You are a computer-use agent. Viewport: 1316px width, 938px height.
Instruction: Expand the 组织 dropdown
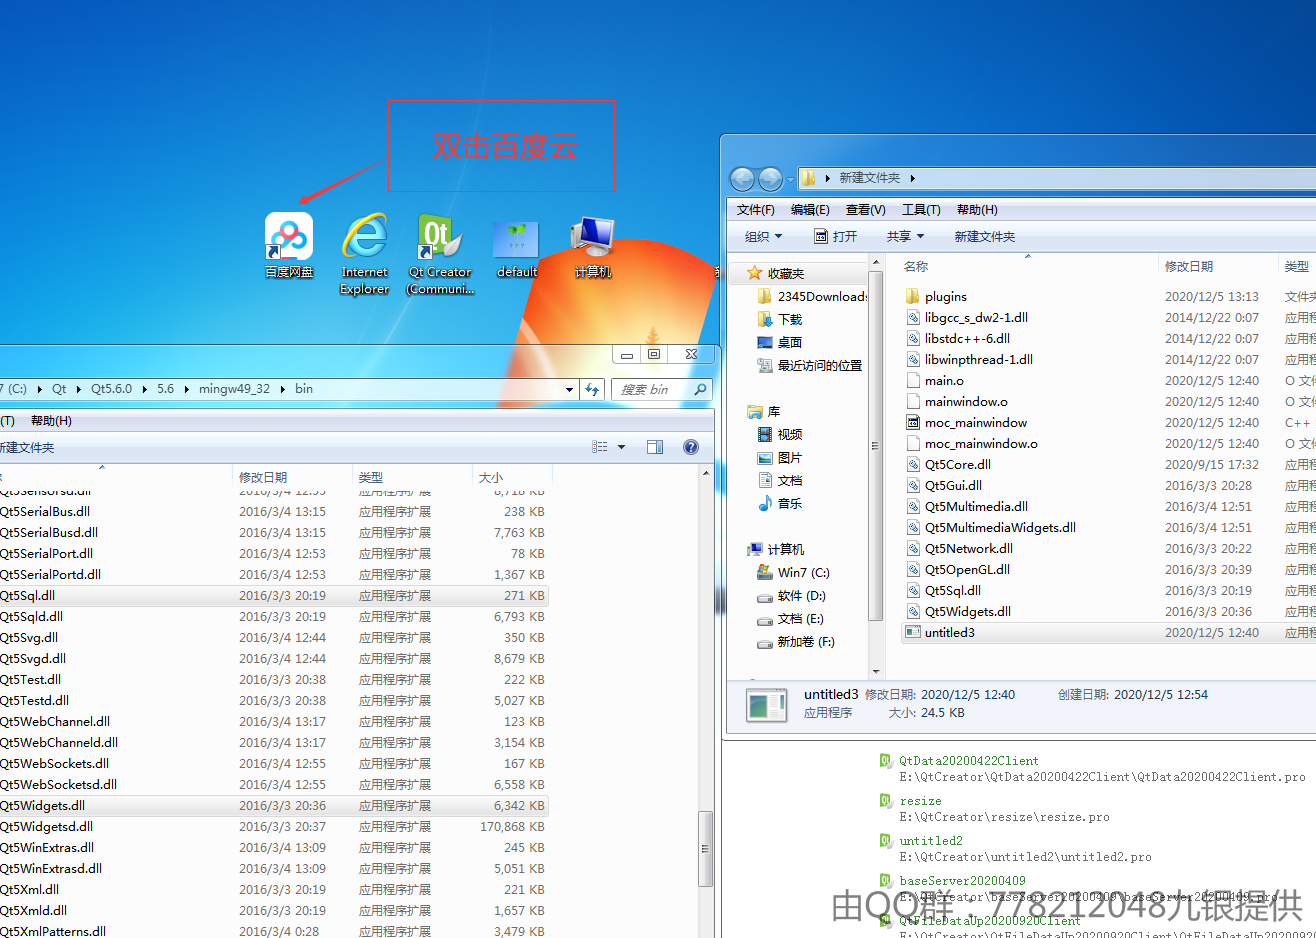tap(763, 237)
